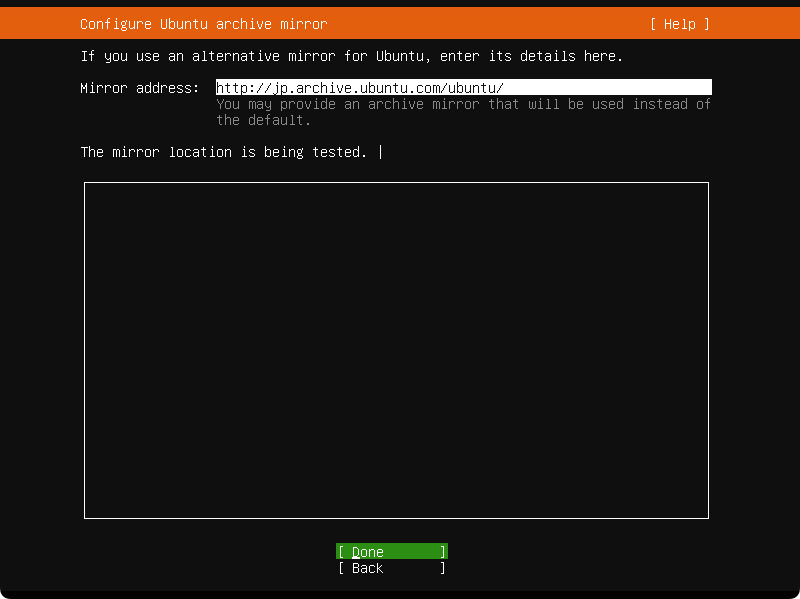Open the Help menu in header
This screenshot has height=599, width=800.
tap(680, 24)
